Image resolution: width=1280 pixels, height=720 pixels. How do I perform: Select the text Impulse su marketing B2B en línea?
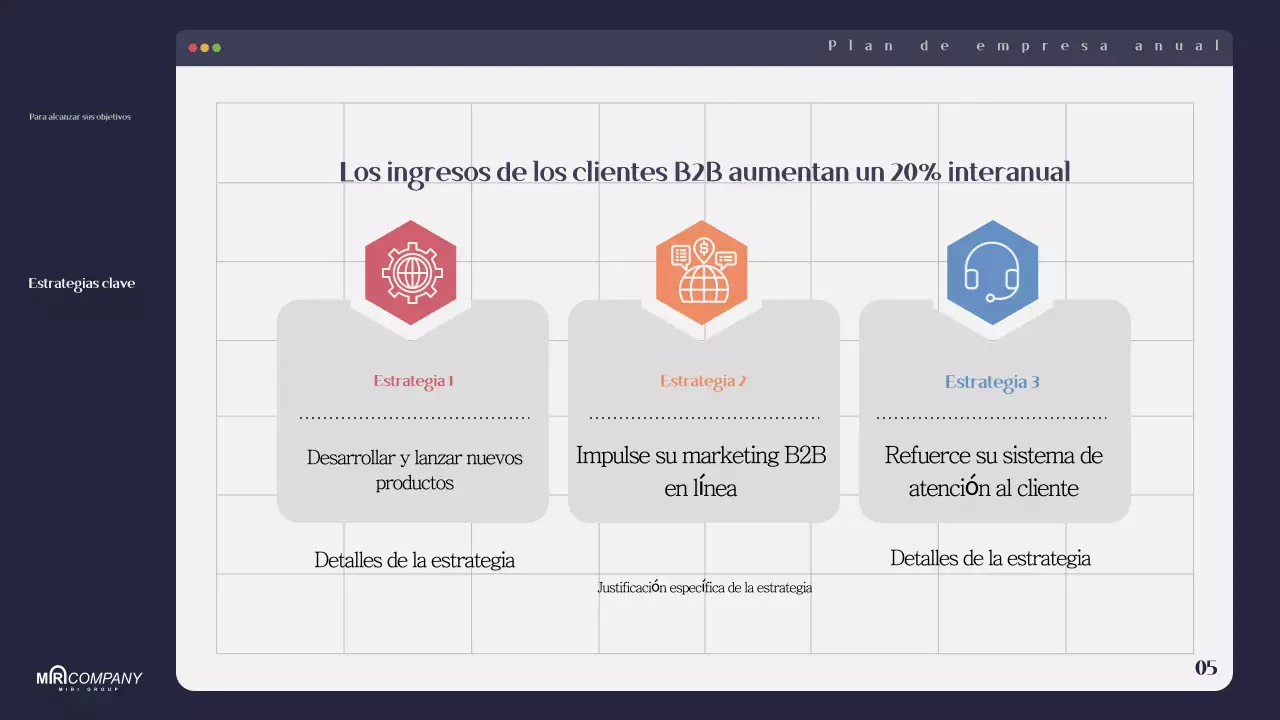point(703,471)
